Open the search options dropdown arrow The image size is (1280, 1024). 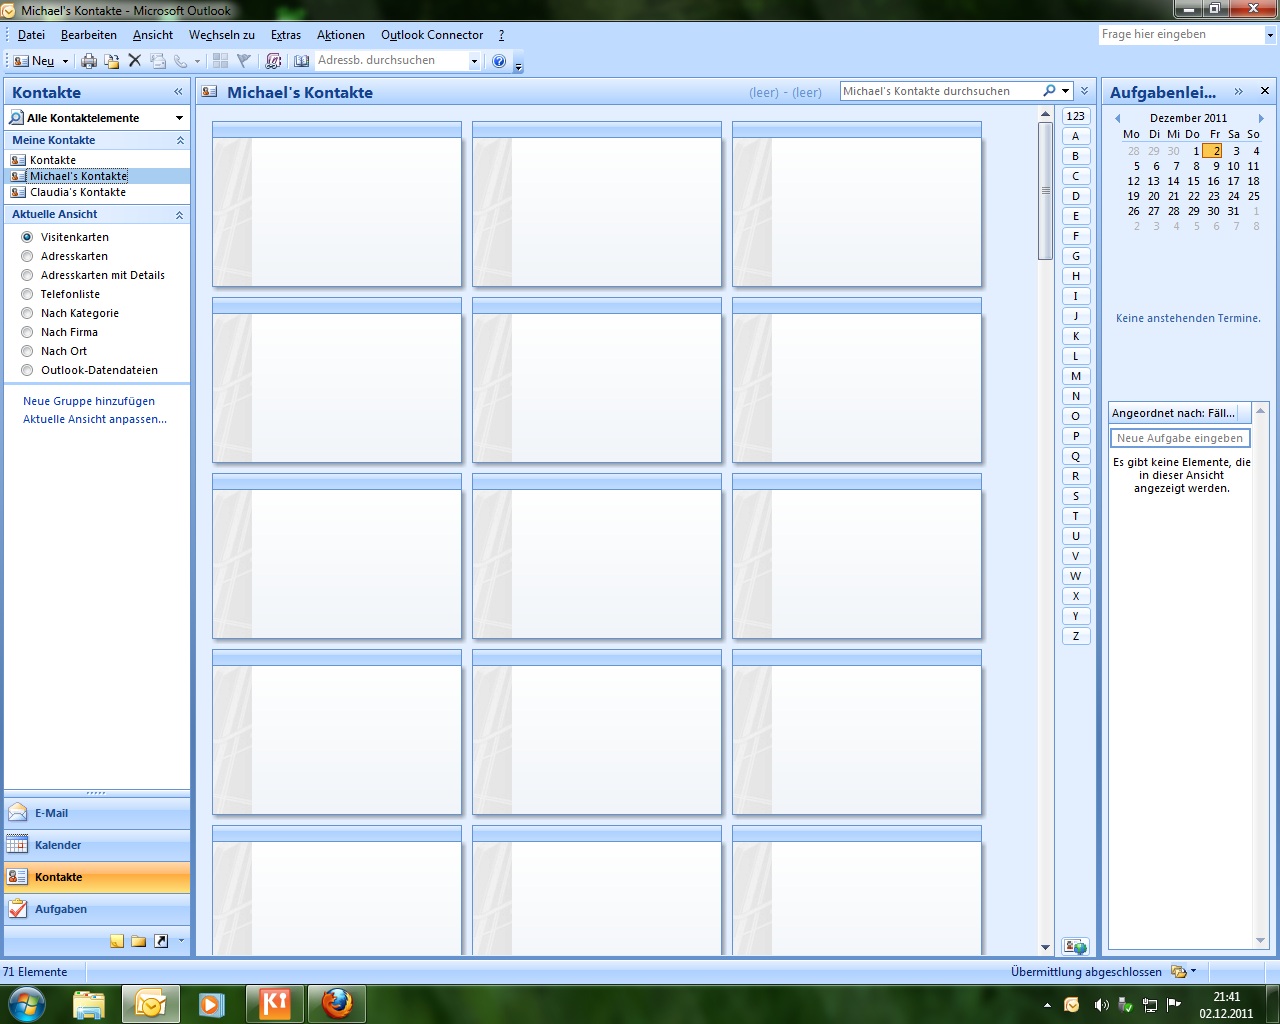[1066, 91]
